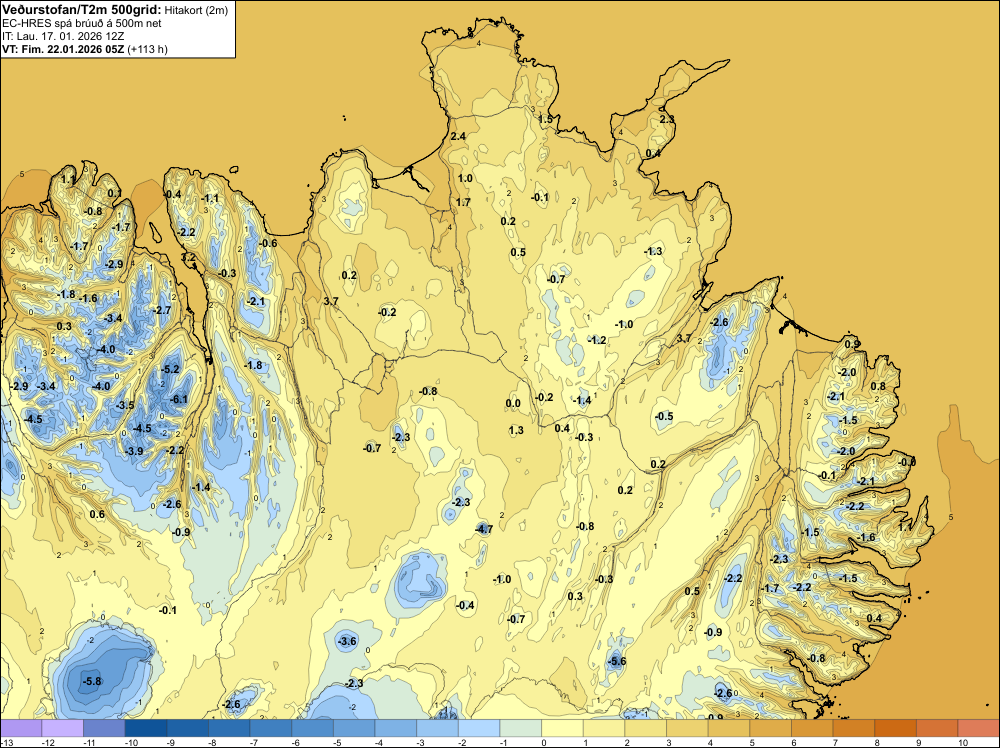1000x748 pixels.
Task: Click the 'VT: Fim. 22.01.2026 05Z' valid time
Action: point(63,49)
